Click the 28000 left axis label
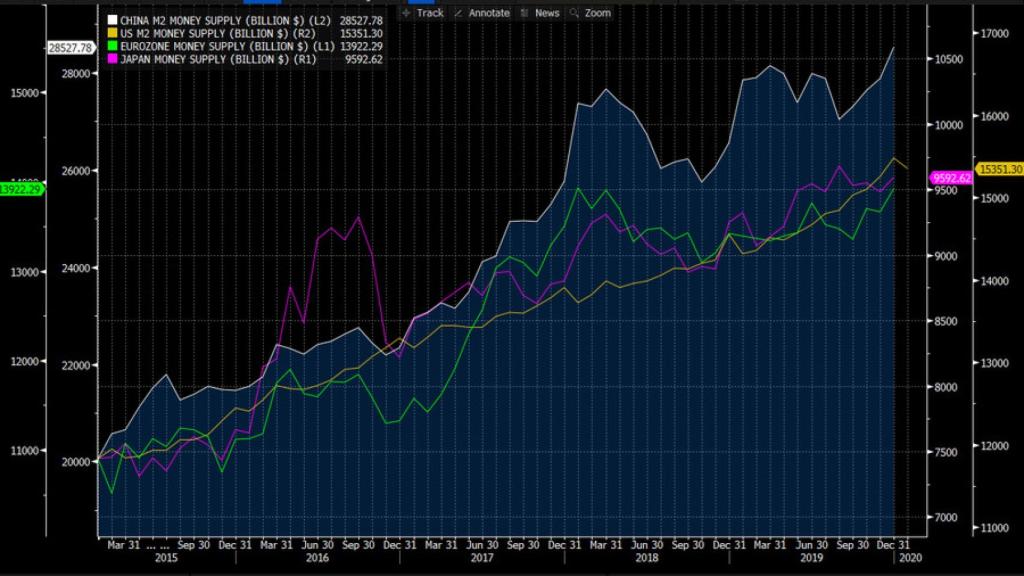 [x=76, y=74]
